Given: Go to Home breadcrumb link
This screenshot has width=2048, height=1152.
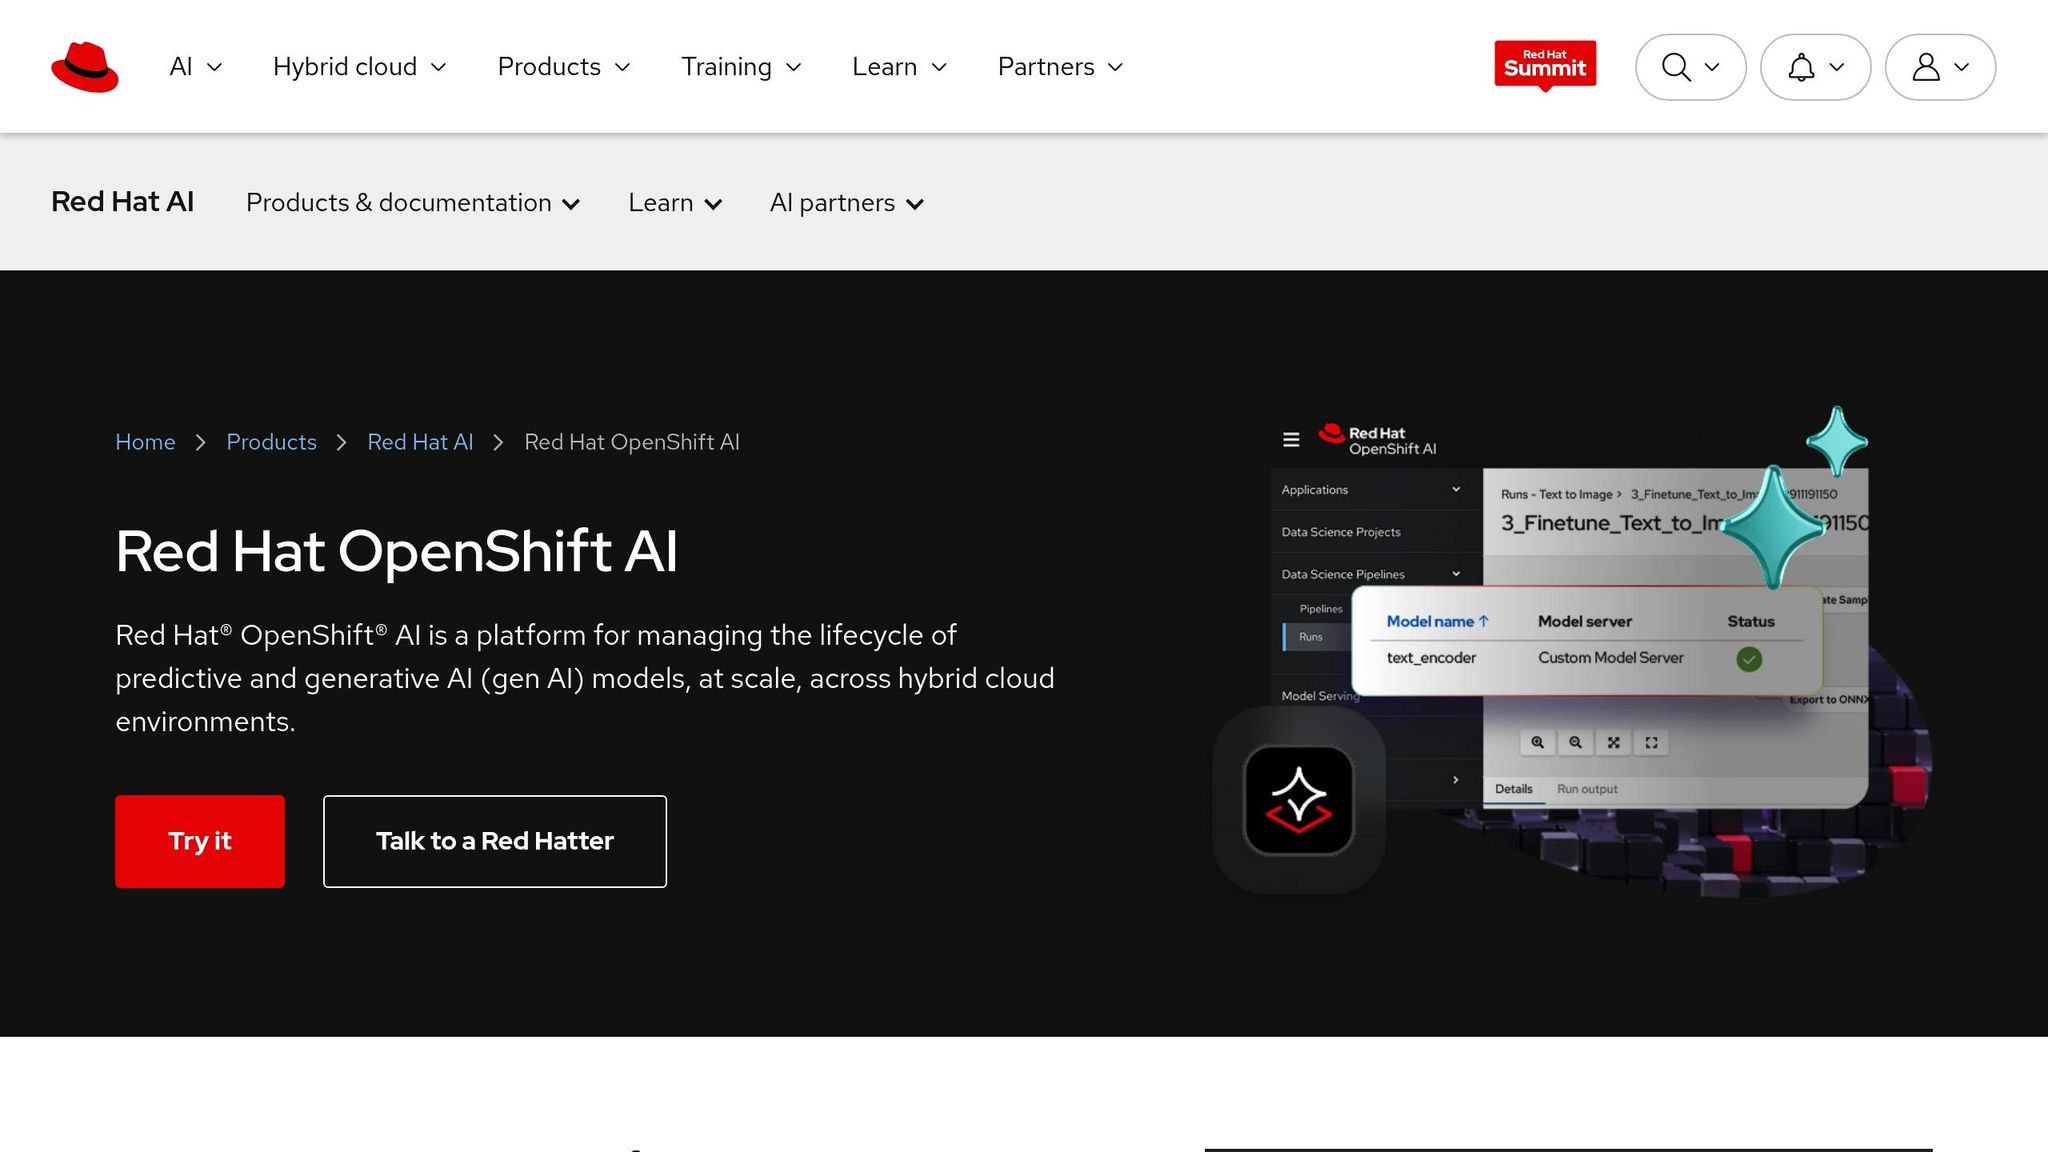Looking at the screenshot, I should pos(145,442).
